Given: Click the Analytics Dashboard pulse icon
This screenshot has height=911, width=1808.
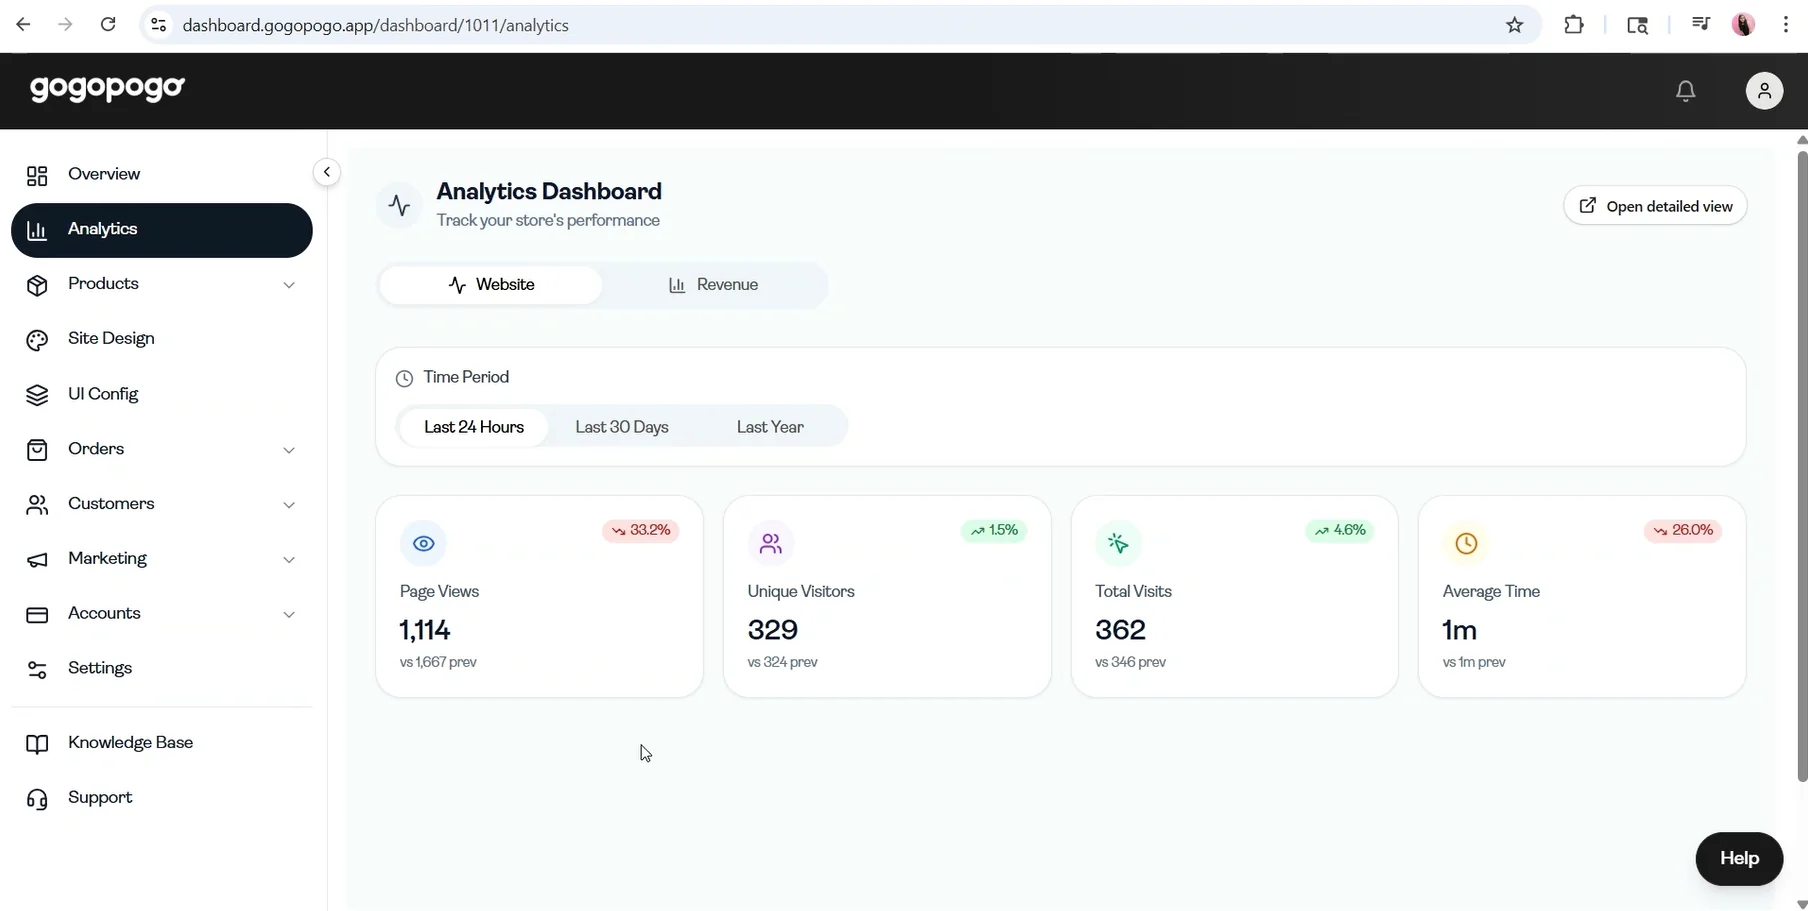Looking at the screenshot, I should pos(399,205).
